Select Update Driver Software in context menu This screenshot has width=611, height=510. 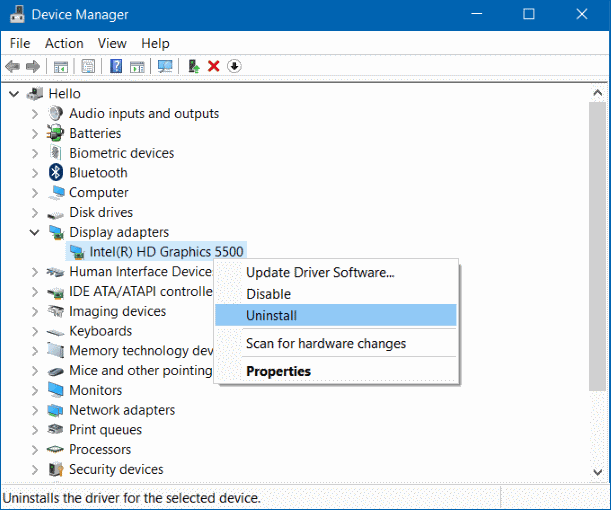[320, 272]
